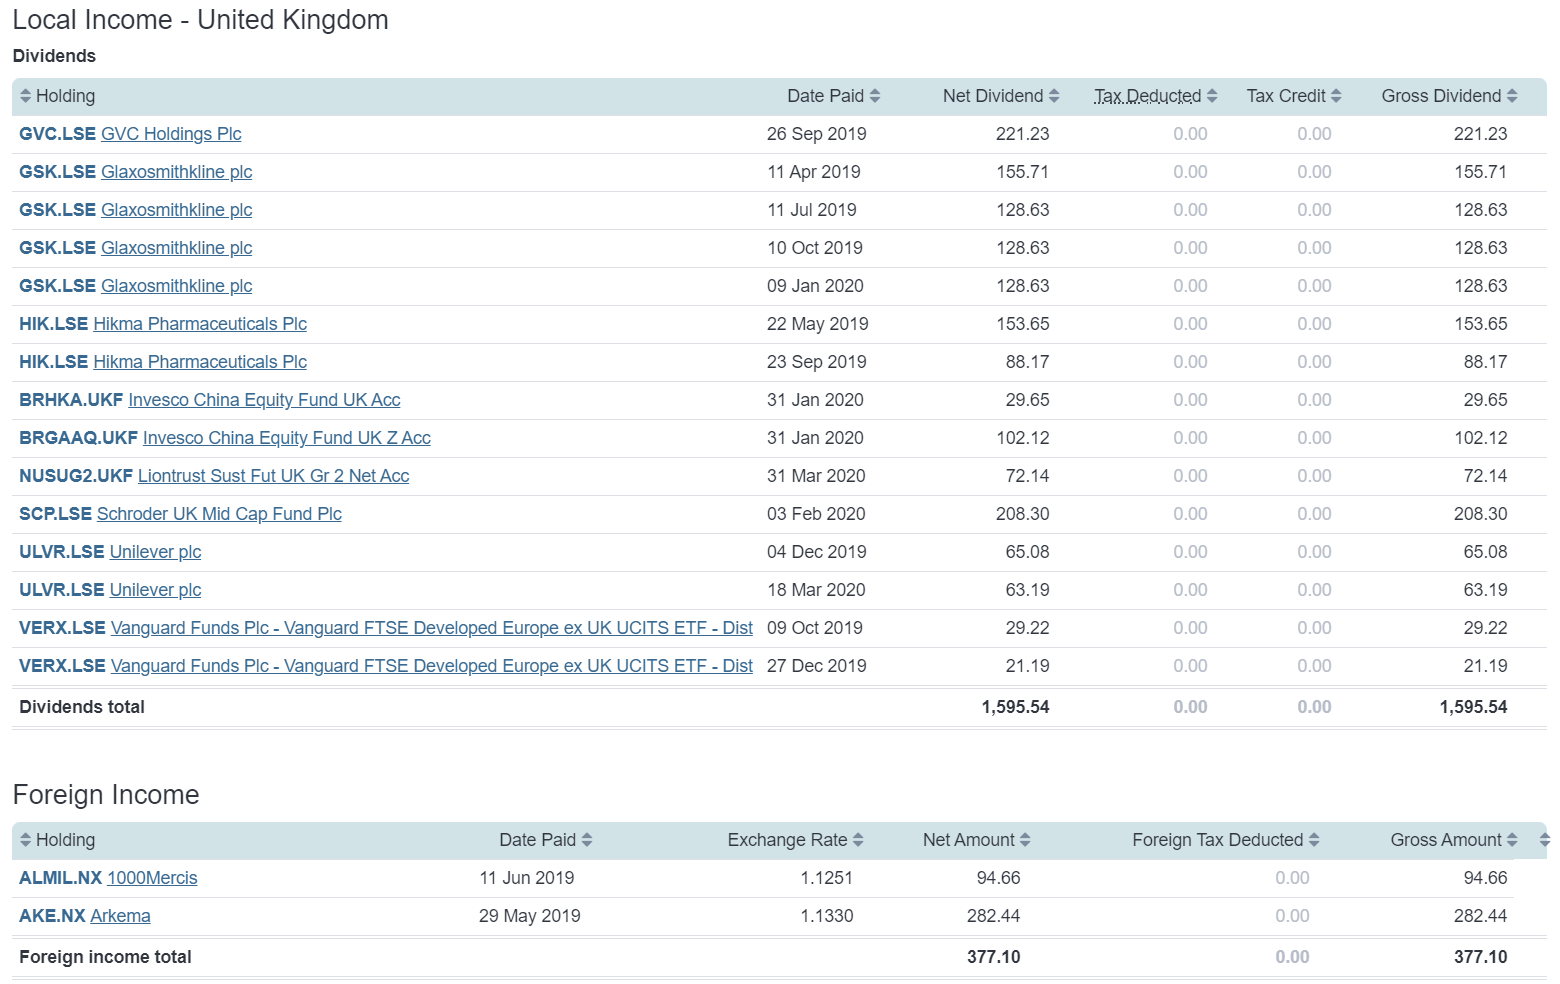Sort by Foreign Tax Deducted arrows icon
This screenshot has height=984, width=1560.
point(1314,840)
